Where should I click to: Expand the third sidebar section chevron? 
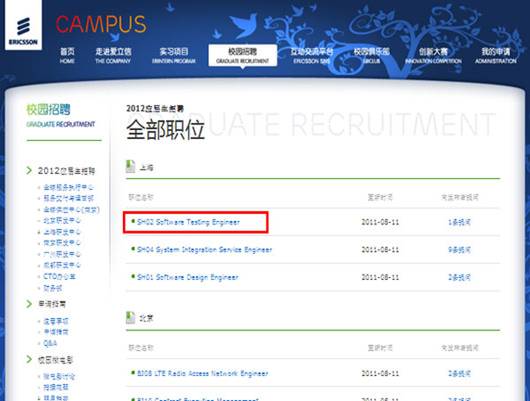(x=29, y=359)
